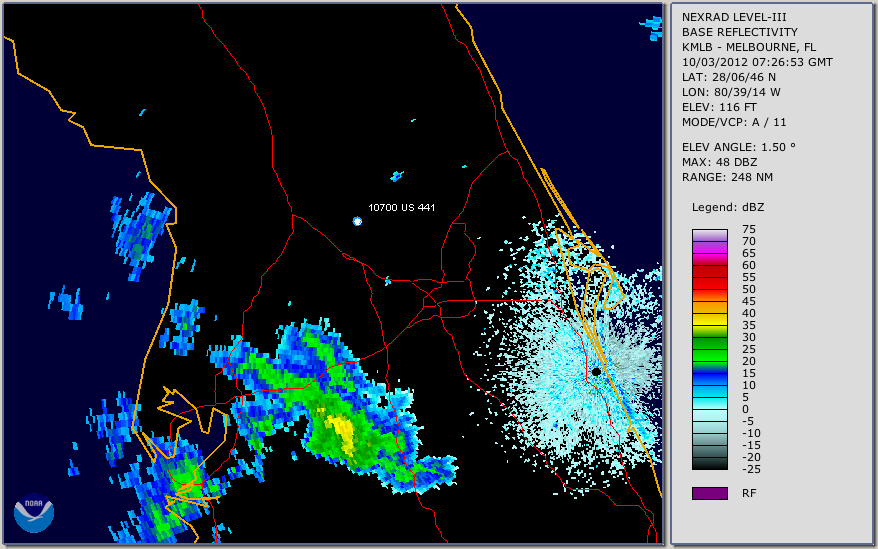Viewport: 878px width, 549px height.
Task: Click the yellow 35 dBZ storm core
Action: click(341, 433)
